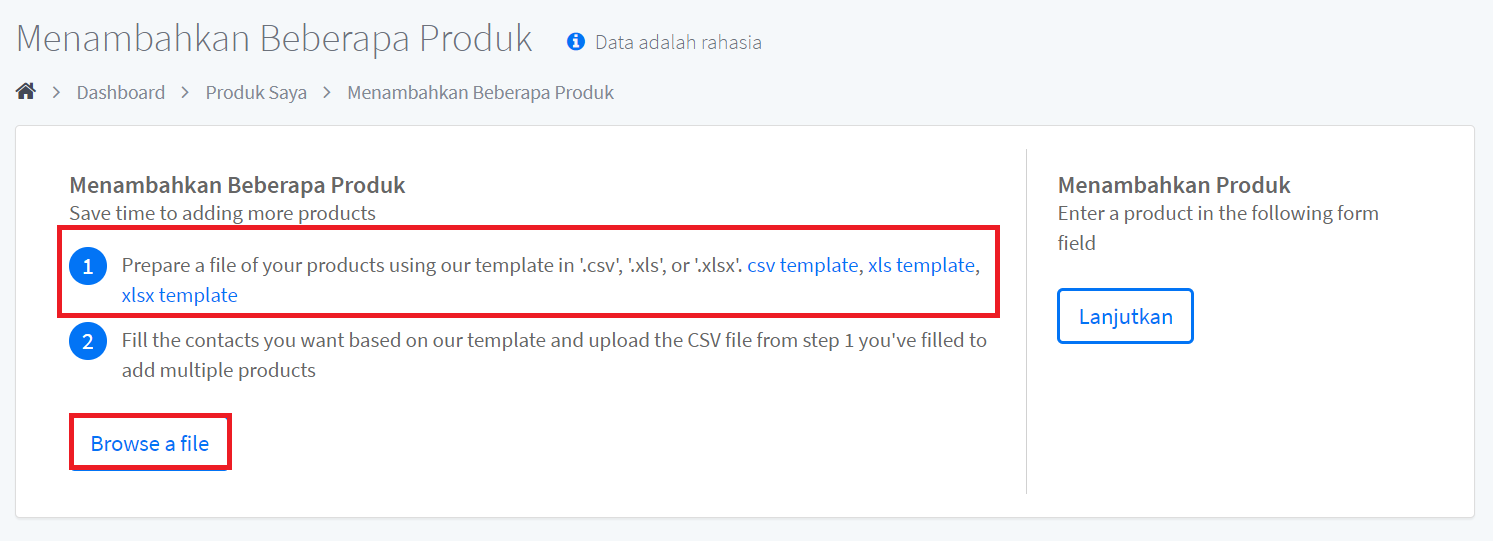Image resolution: width=1493 pixels, height=541 pixels.
Task: Click the chevron right after the home icon
Action: tap(57, 93)
